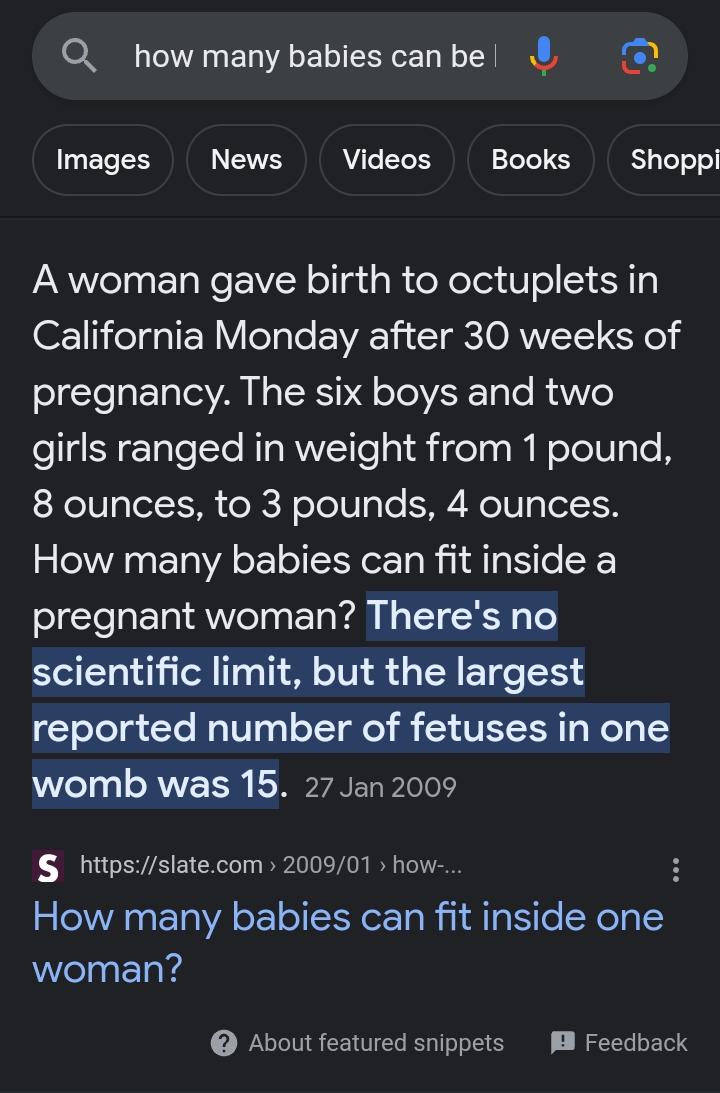
Task: Click the highlighted snippet answer text
Action: [351, 700]
